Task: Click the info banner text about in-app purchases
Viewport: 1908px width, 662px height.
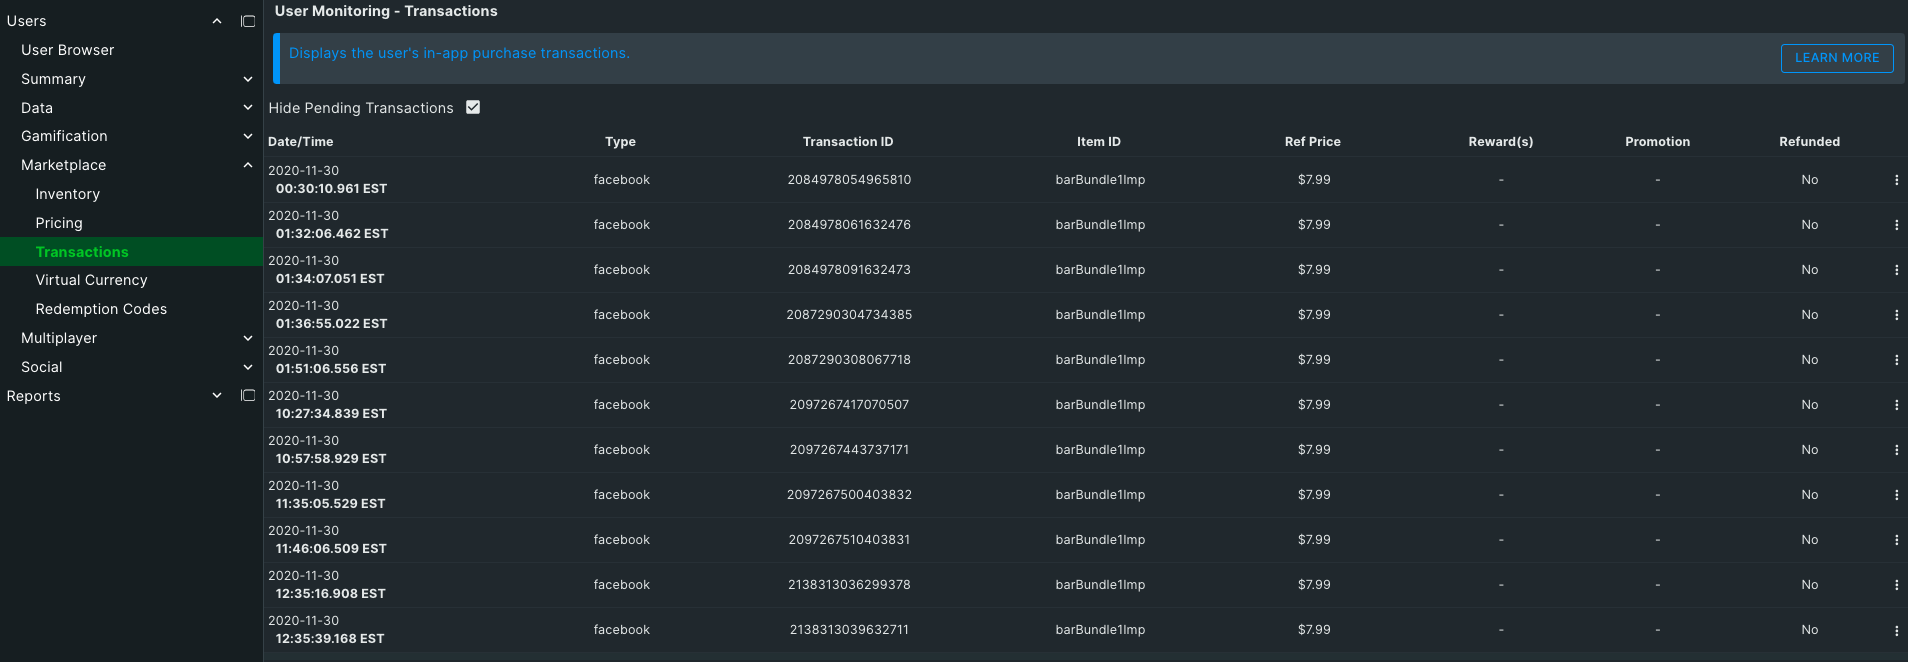Action: point(459,53)
